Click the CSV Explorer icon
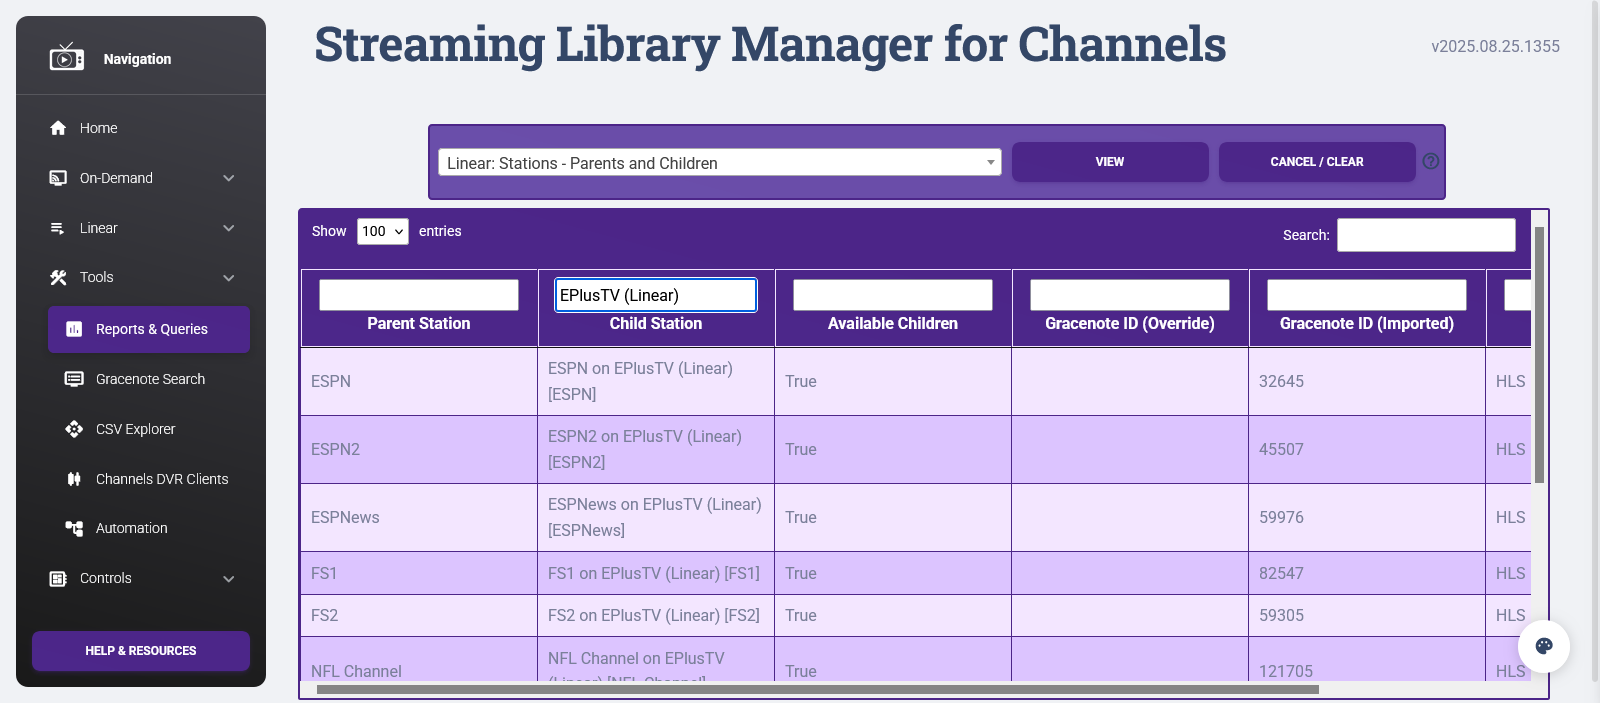1600x703 pixels. point(74,429)
